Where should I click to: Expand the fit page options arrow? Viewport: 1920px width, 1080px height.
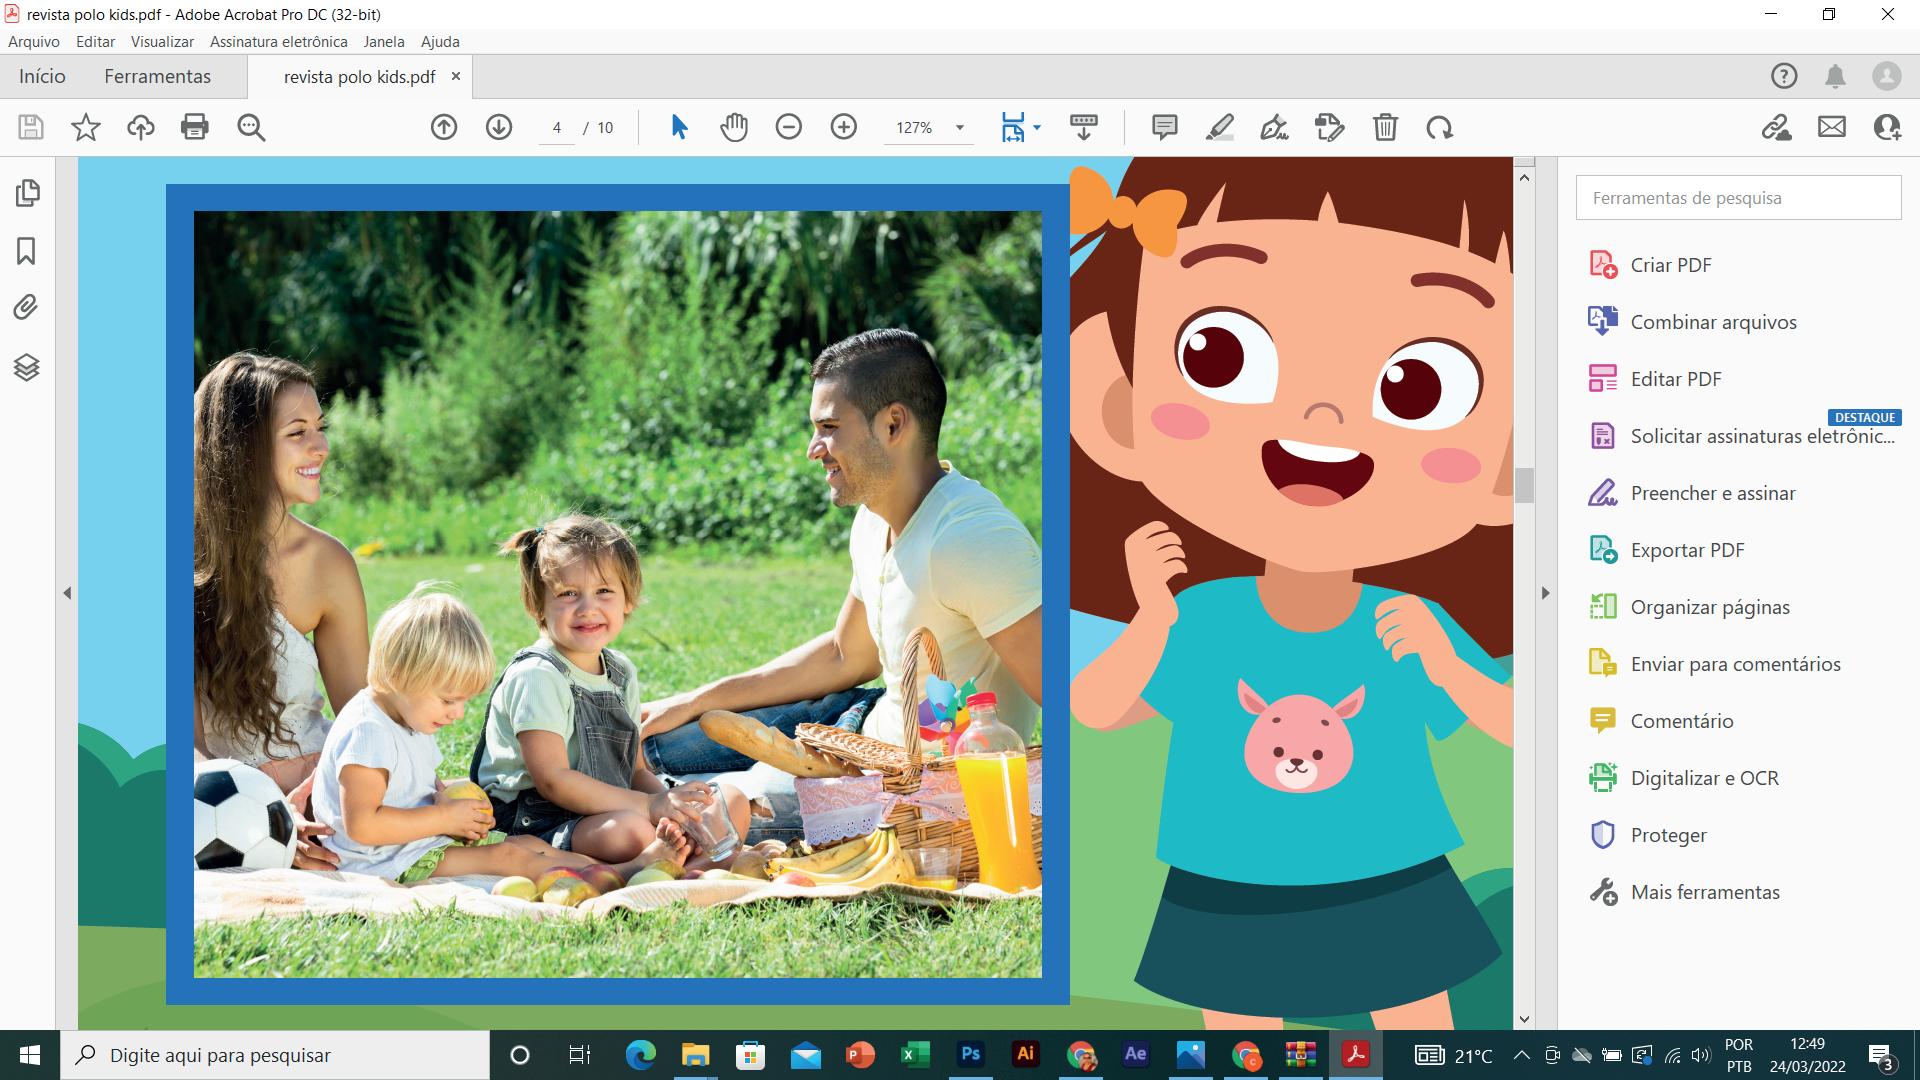1037,127
